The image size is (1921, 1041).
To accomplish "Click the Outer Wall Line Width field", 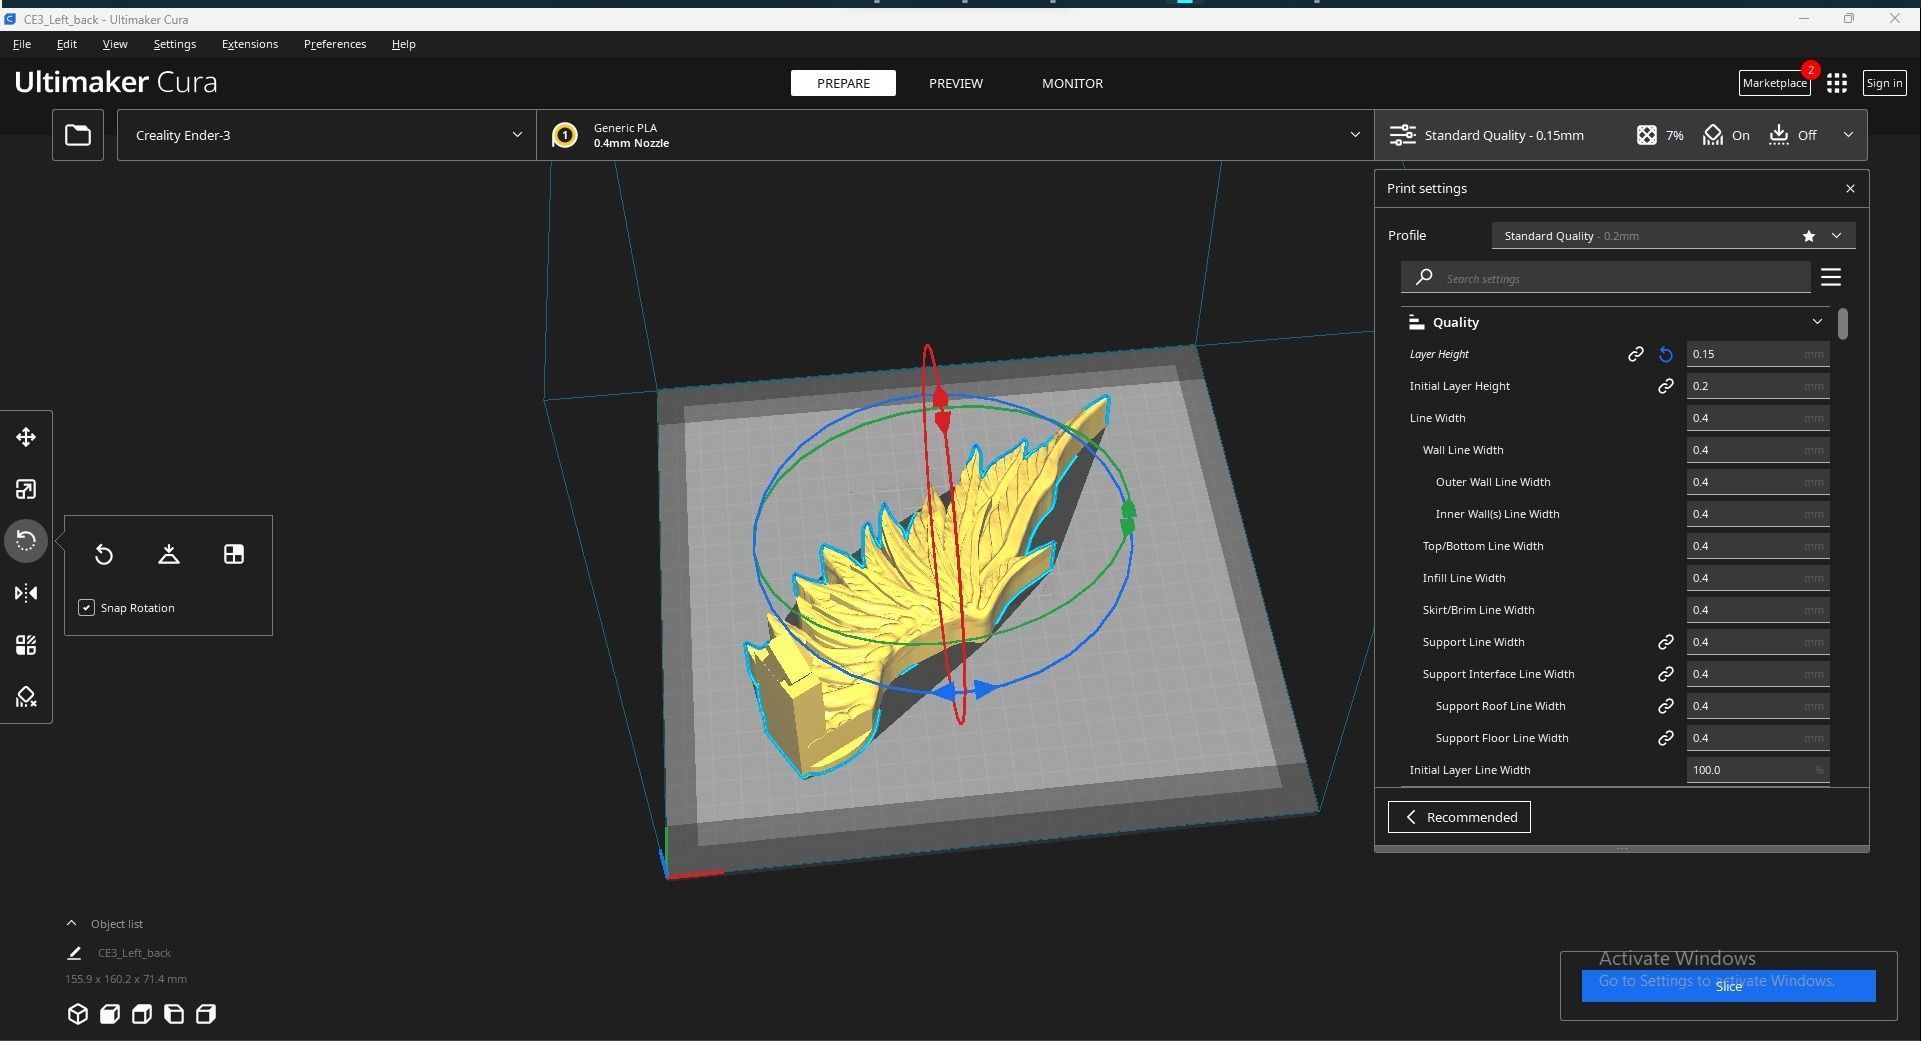I will pyautogui.click(x=1758, y=482).
